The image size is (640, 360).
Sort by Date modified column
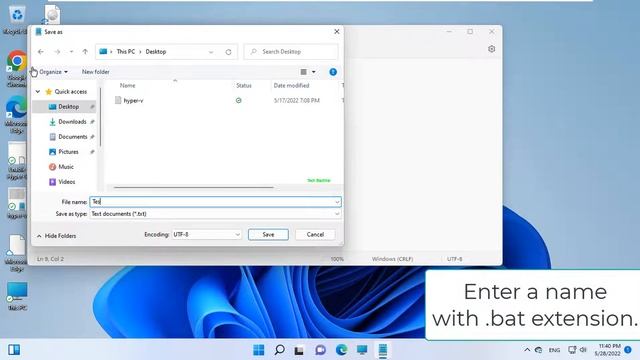[291, 85]
